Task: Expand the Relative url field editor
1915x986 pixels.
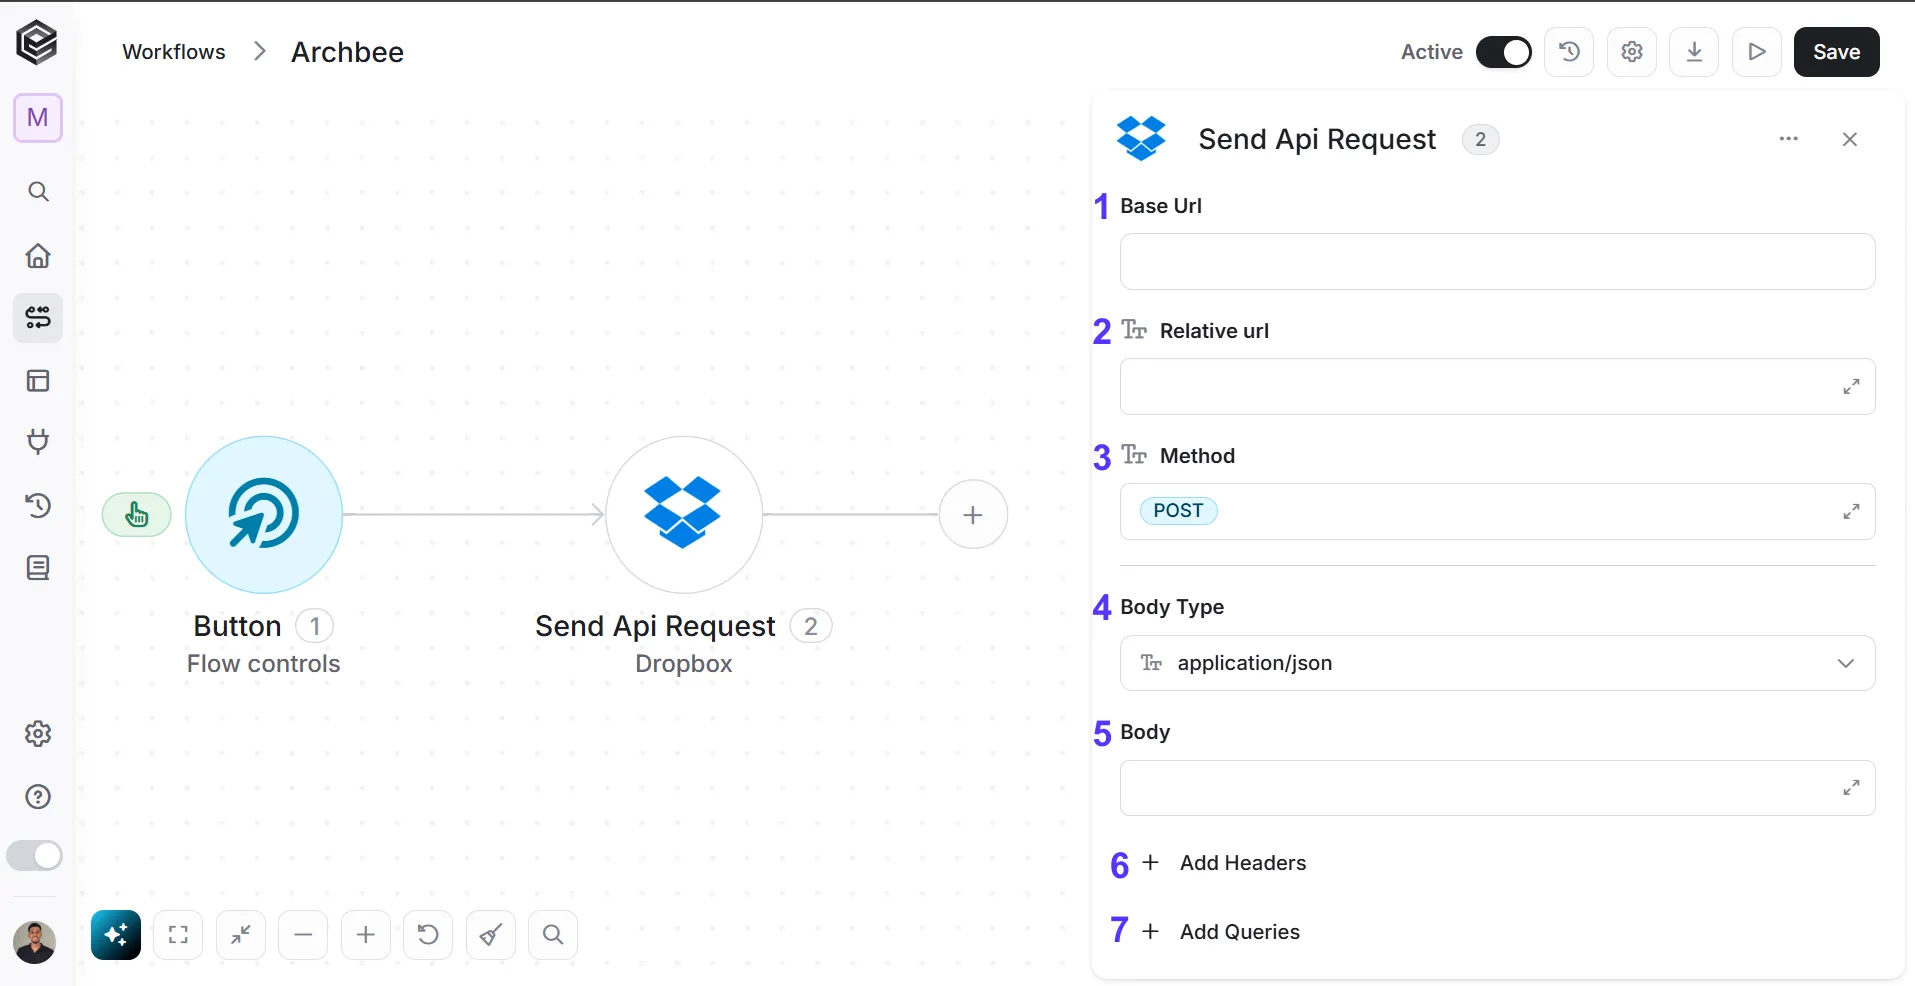Action: (1851, 386)
